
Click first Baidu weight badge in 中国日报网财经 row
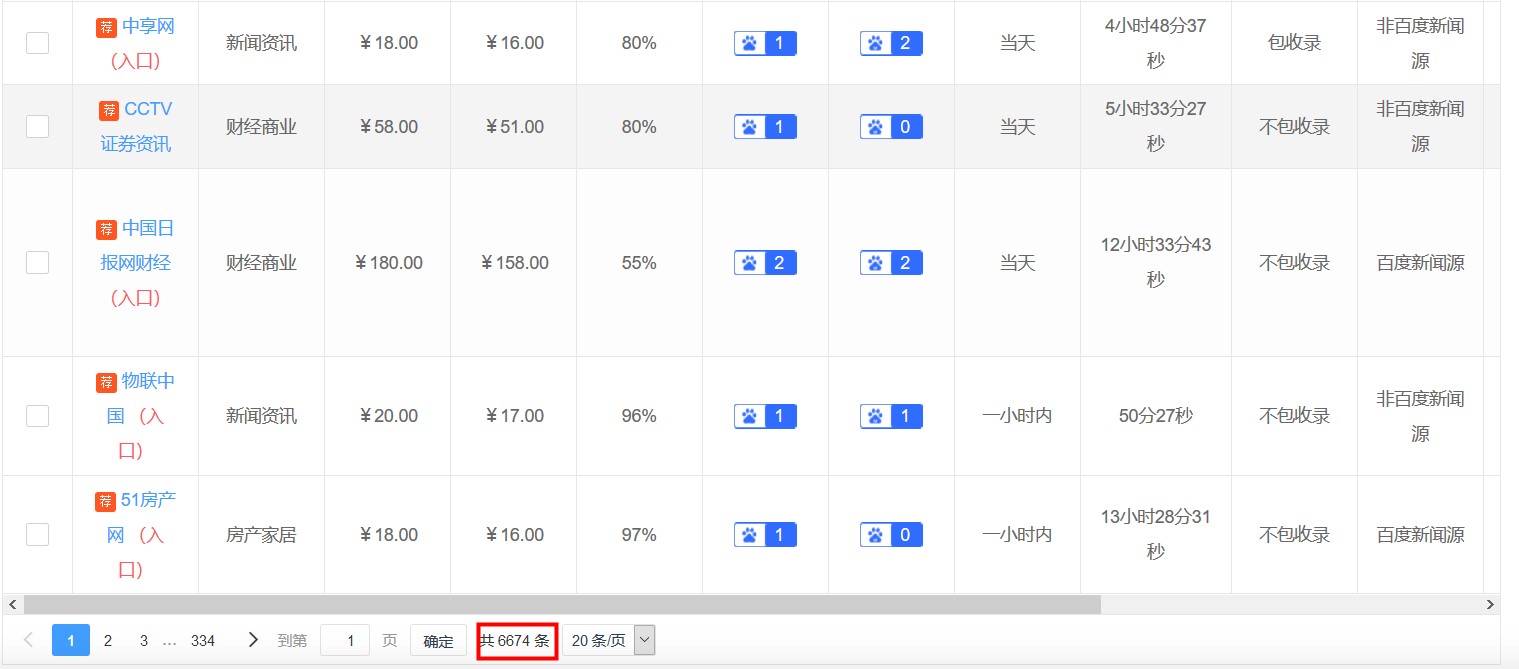pos(765,263)
